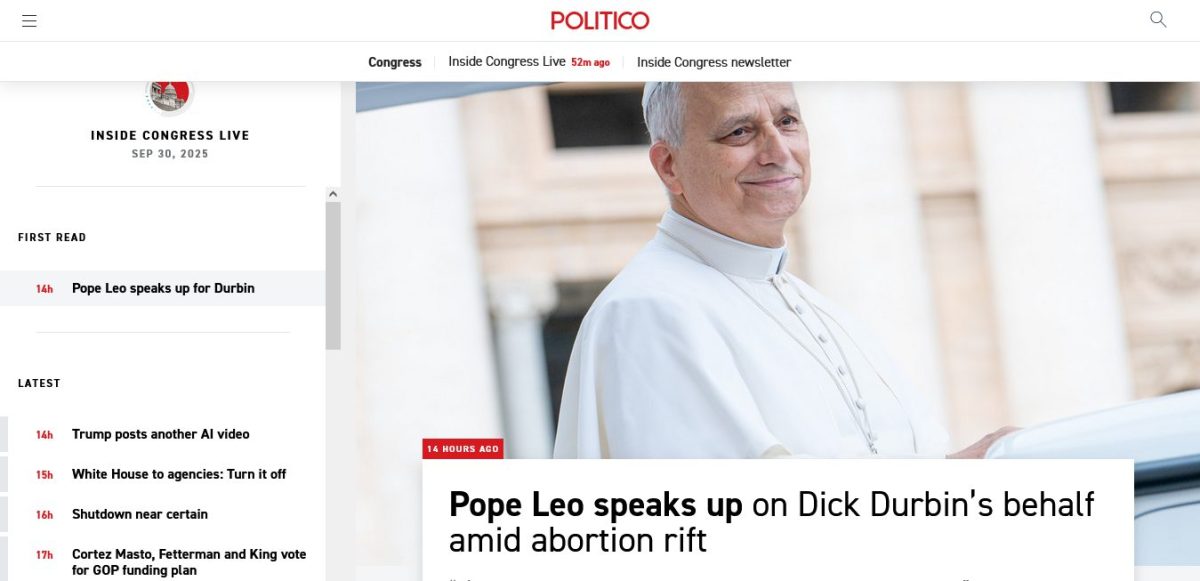Click the sidebar scroll up arrow
Image resolution: width=1200 pixels, height=581 pixels.
point(333,194)
